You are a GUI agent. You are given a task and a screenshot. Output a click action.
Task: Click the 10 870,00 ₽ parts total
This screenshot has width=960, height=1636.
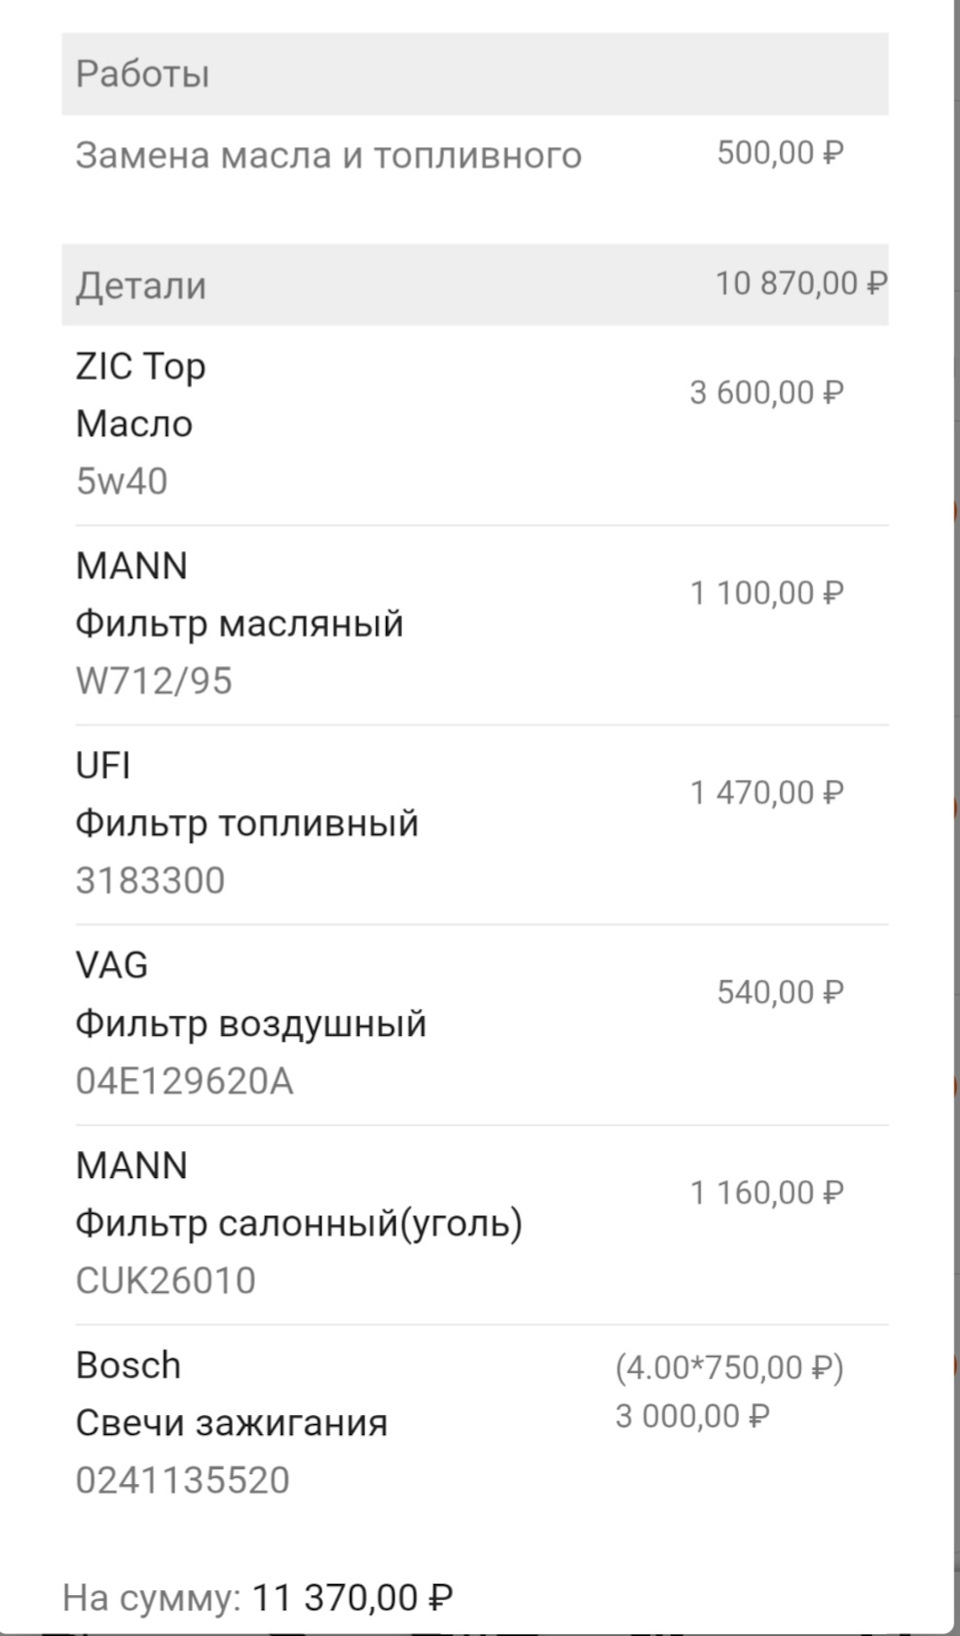point(800,284)
